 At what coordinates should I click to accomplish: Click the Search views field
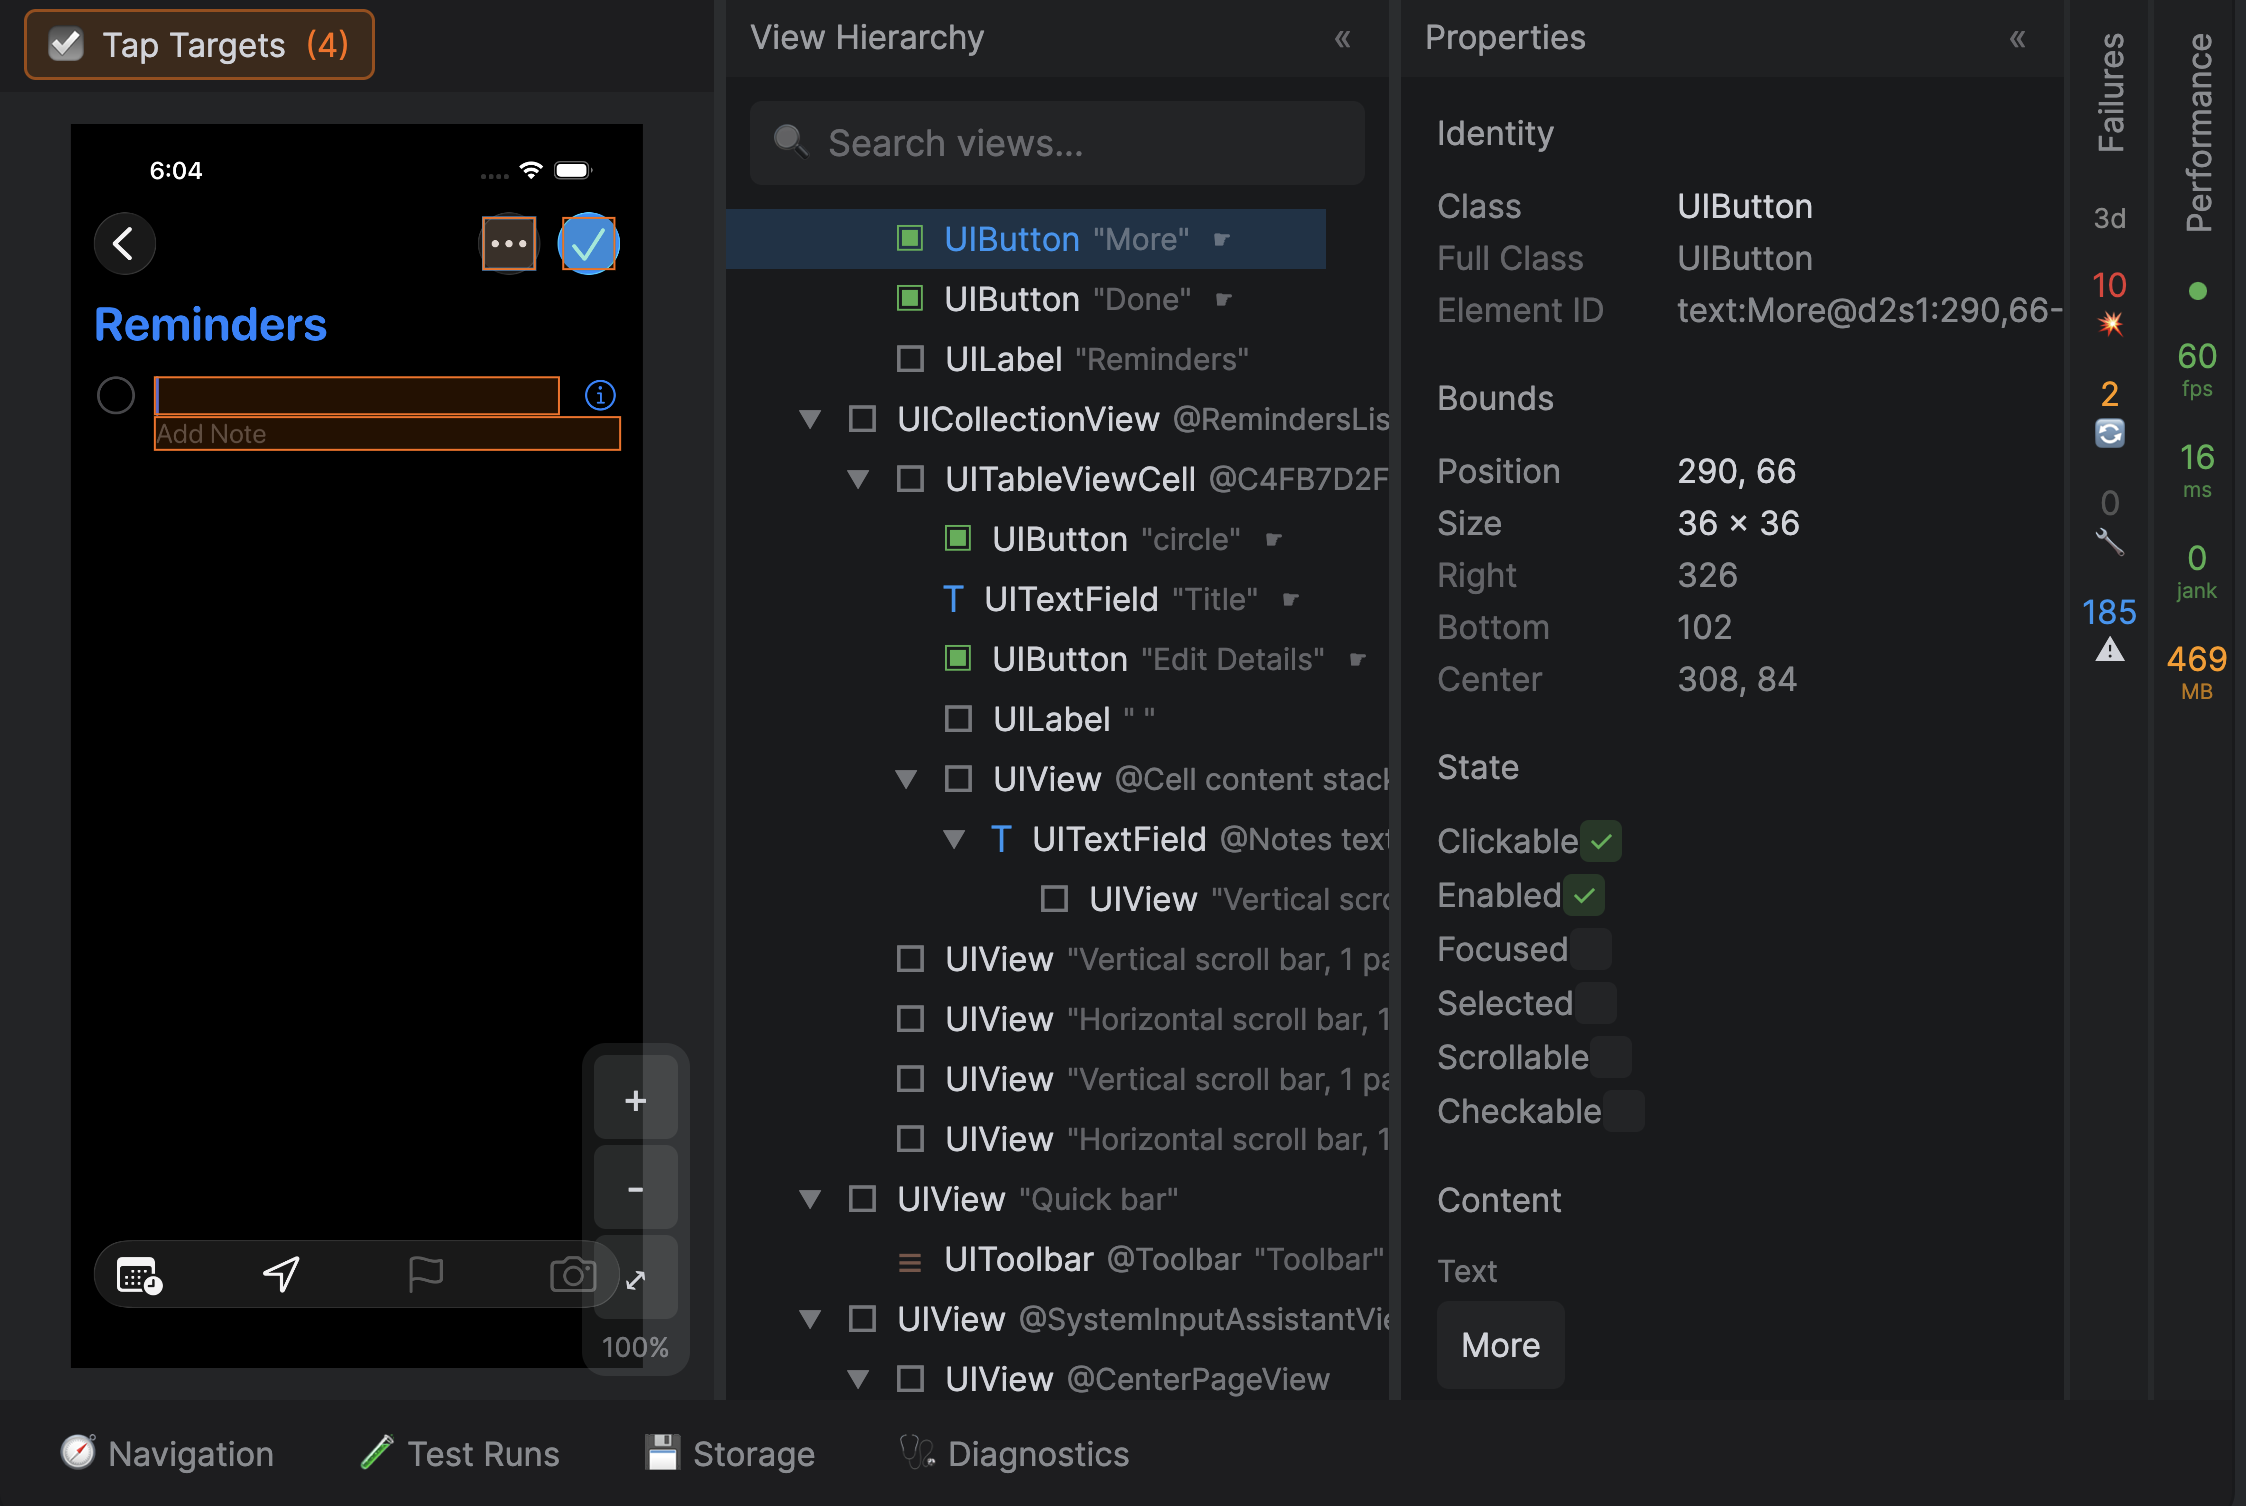1057,143
